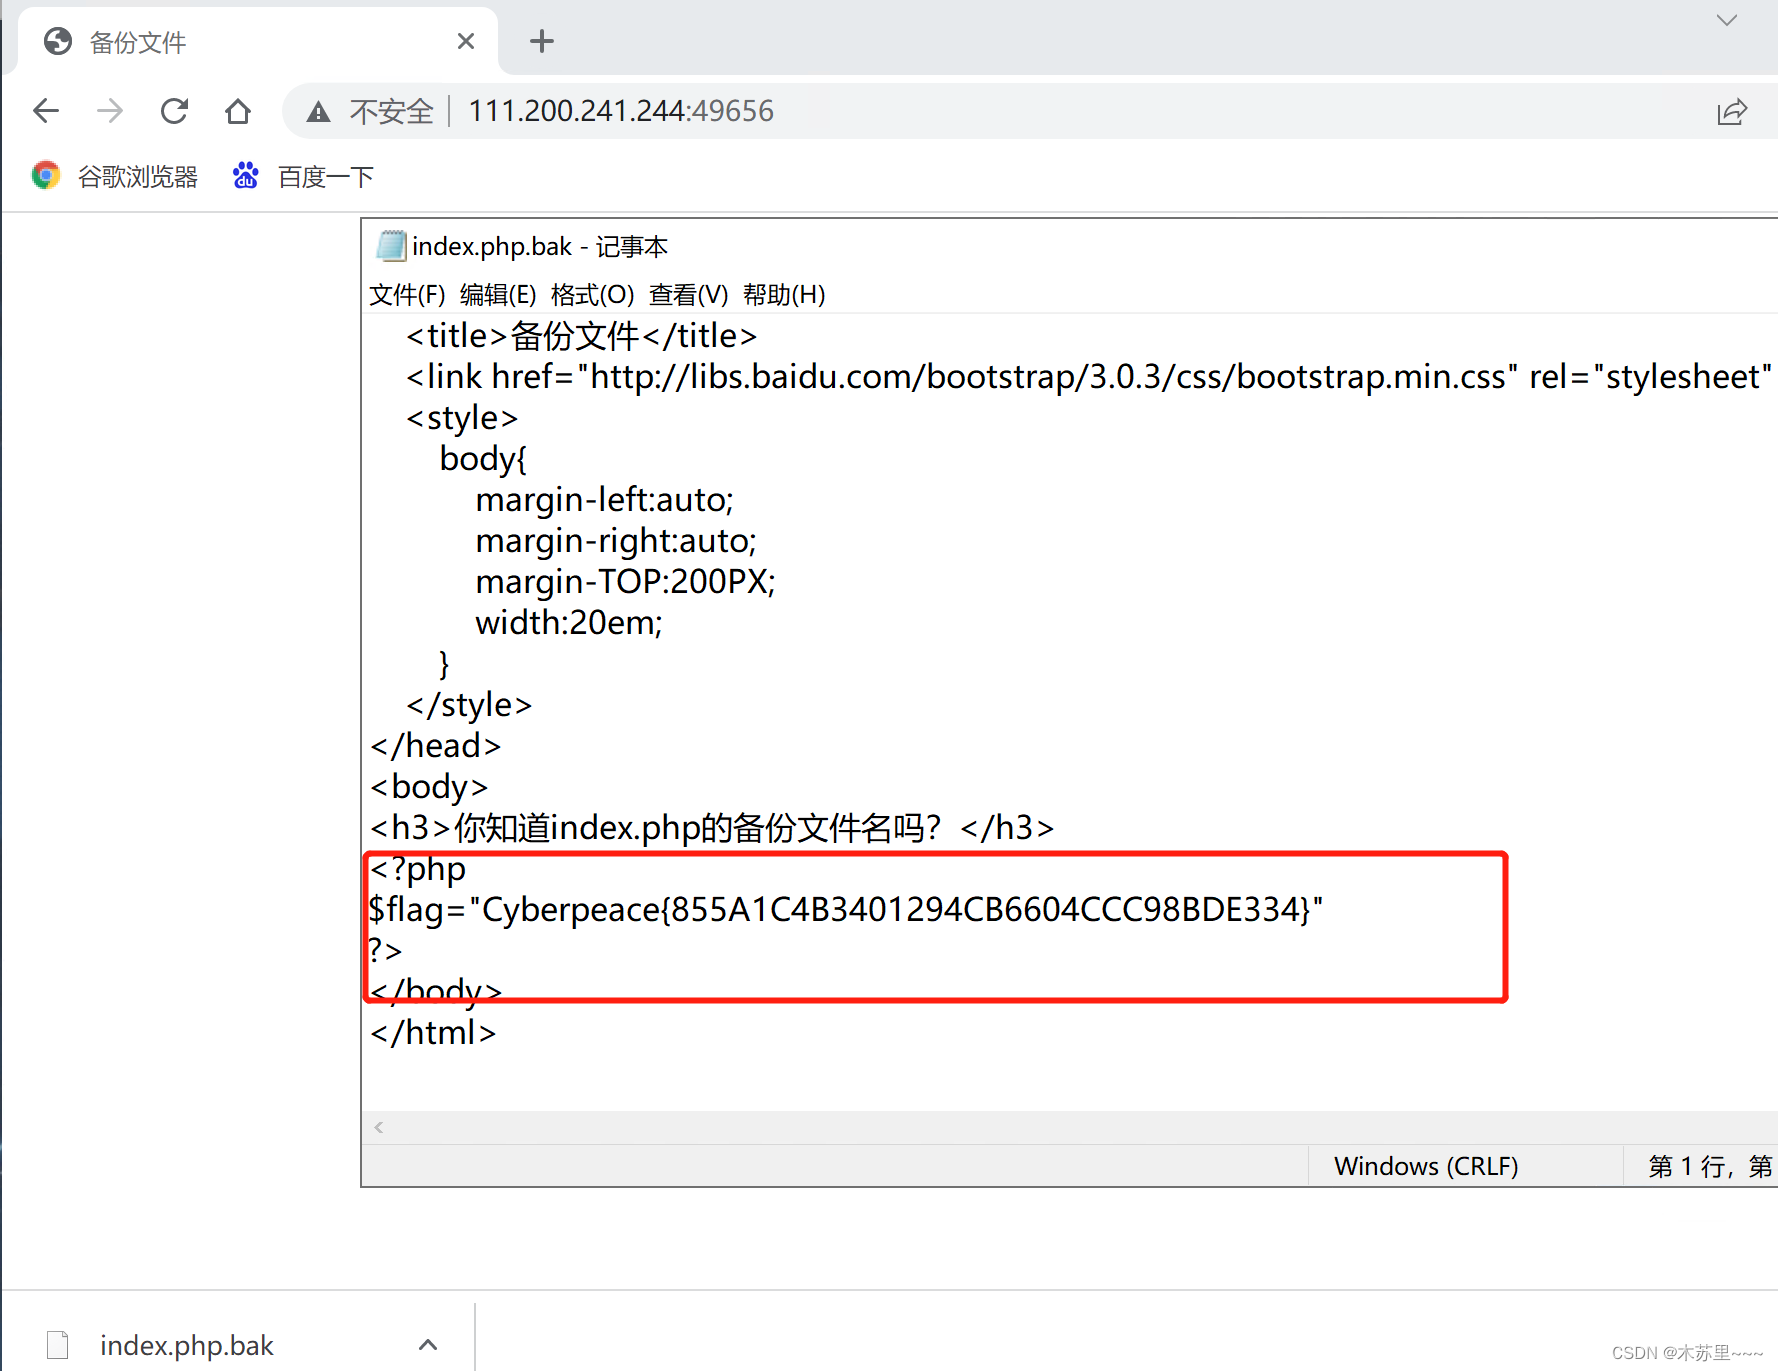The width and height of the screenshot is (1778, 1371).
Task: Click the <h3>你知道index.php的备份文件名吗 line
Action: 712,828
